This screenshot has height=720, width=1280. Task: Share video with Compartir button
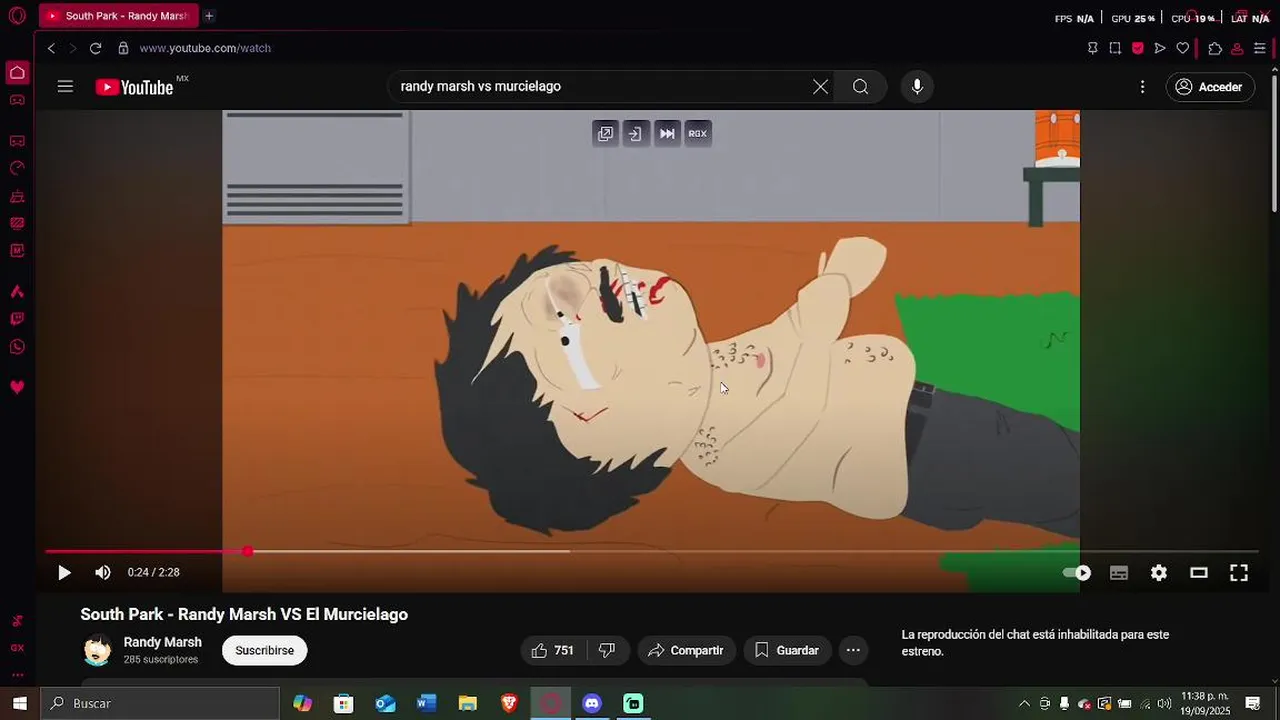click(x=686, y=651)
